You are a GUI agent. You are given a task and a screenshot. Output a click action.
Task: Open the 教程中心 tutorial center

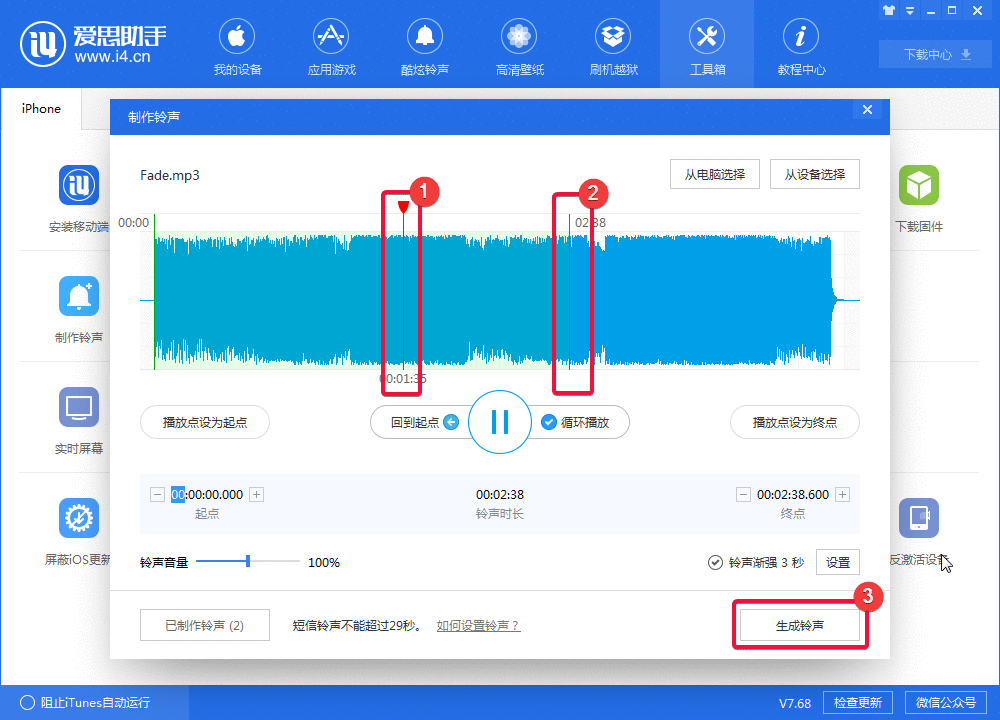[800, 45]
